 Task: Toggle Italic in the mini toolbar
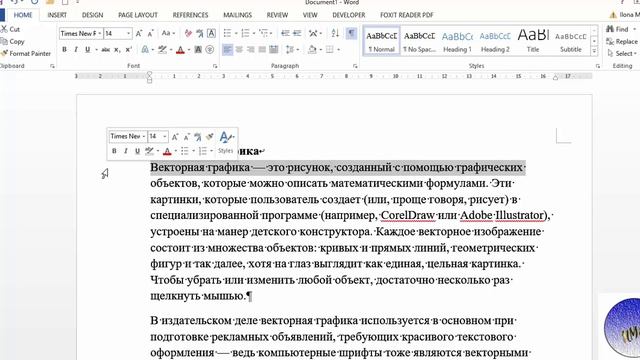126,151
